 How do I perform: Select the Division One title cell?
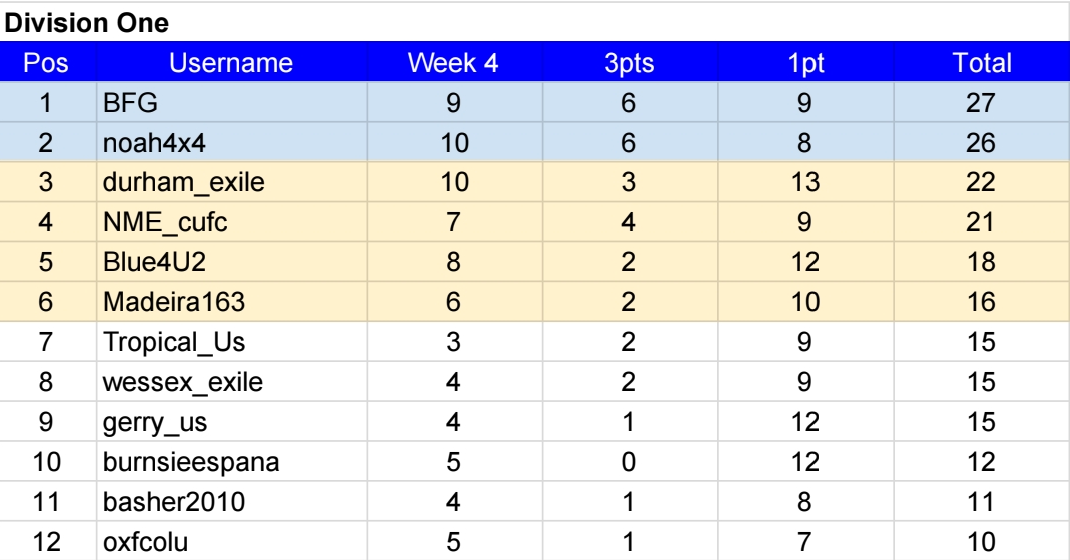point(535,23)
